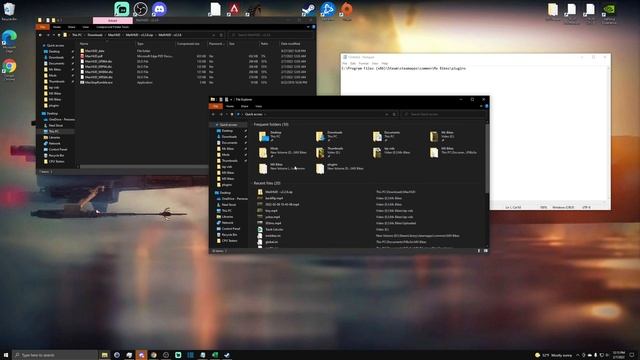
Task: Open the plugins tile in Frequent folders
Action: 339,168
